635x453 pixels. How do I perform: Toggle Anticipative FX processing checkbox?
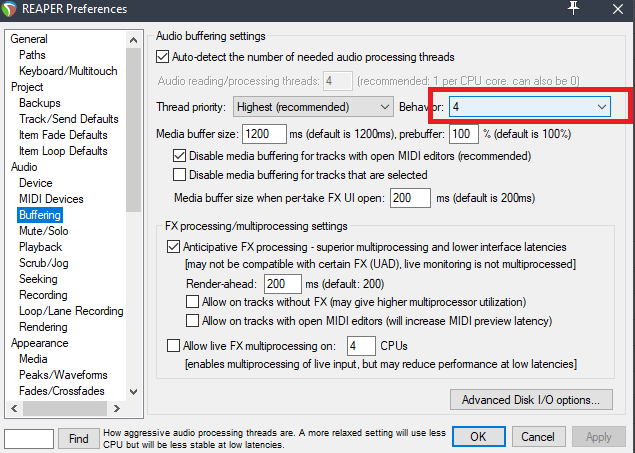coord(173,247)
